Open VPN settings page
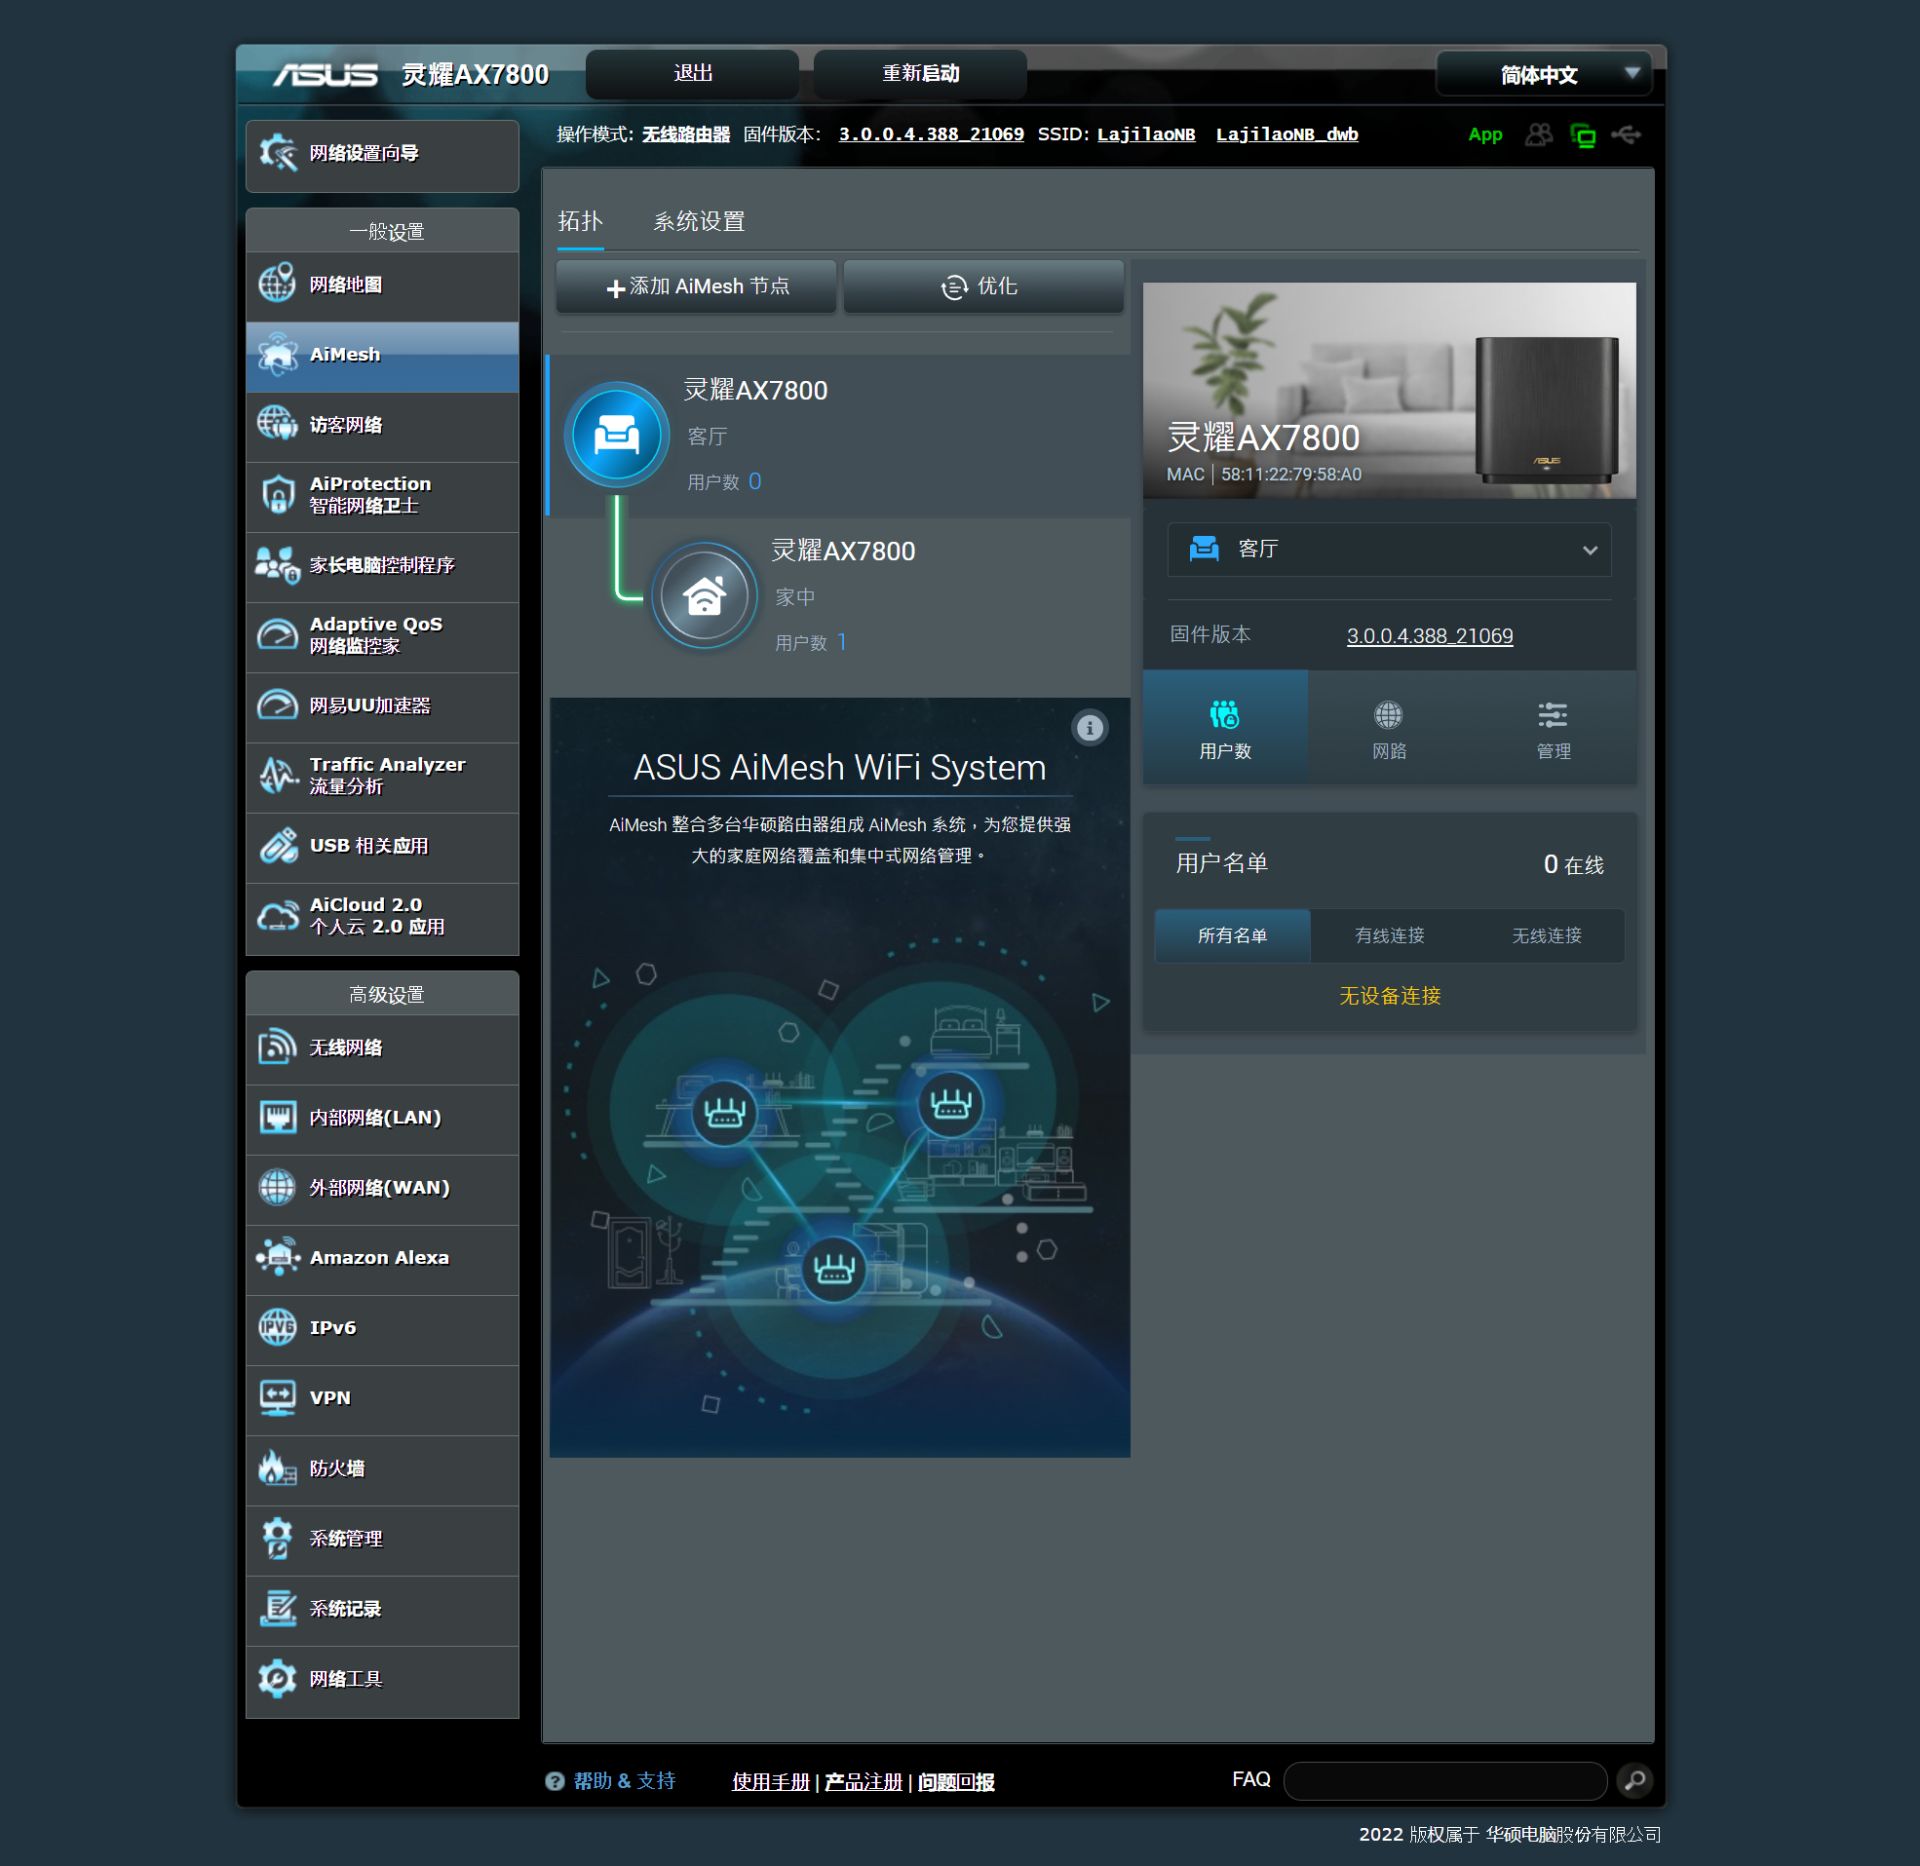This screenshot has height=1866, width=1920. pyautogui.click(x=382, y=1398)
